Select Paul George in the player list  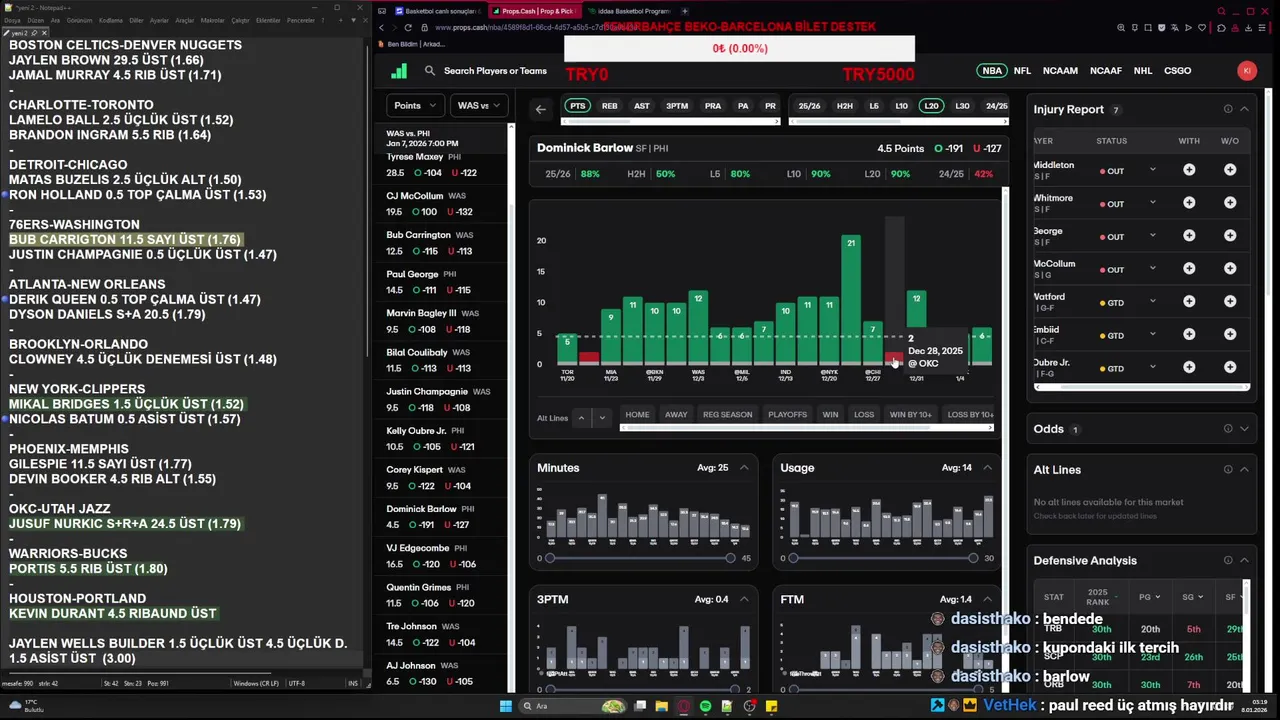pyautogui.click(x=440, y=282)
